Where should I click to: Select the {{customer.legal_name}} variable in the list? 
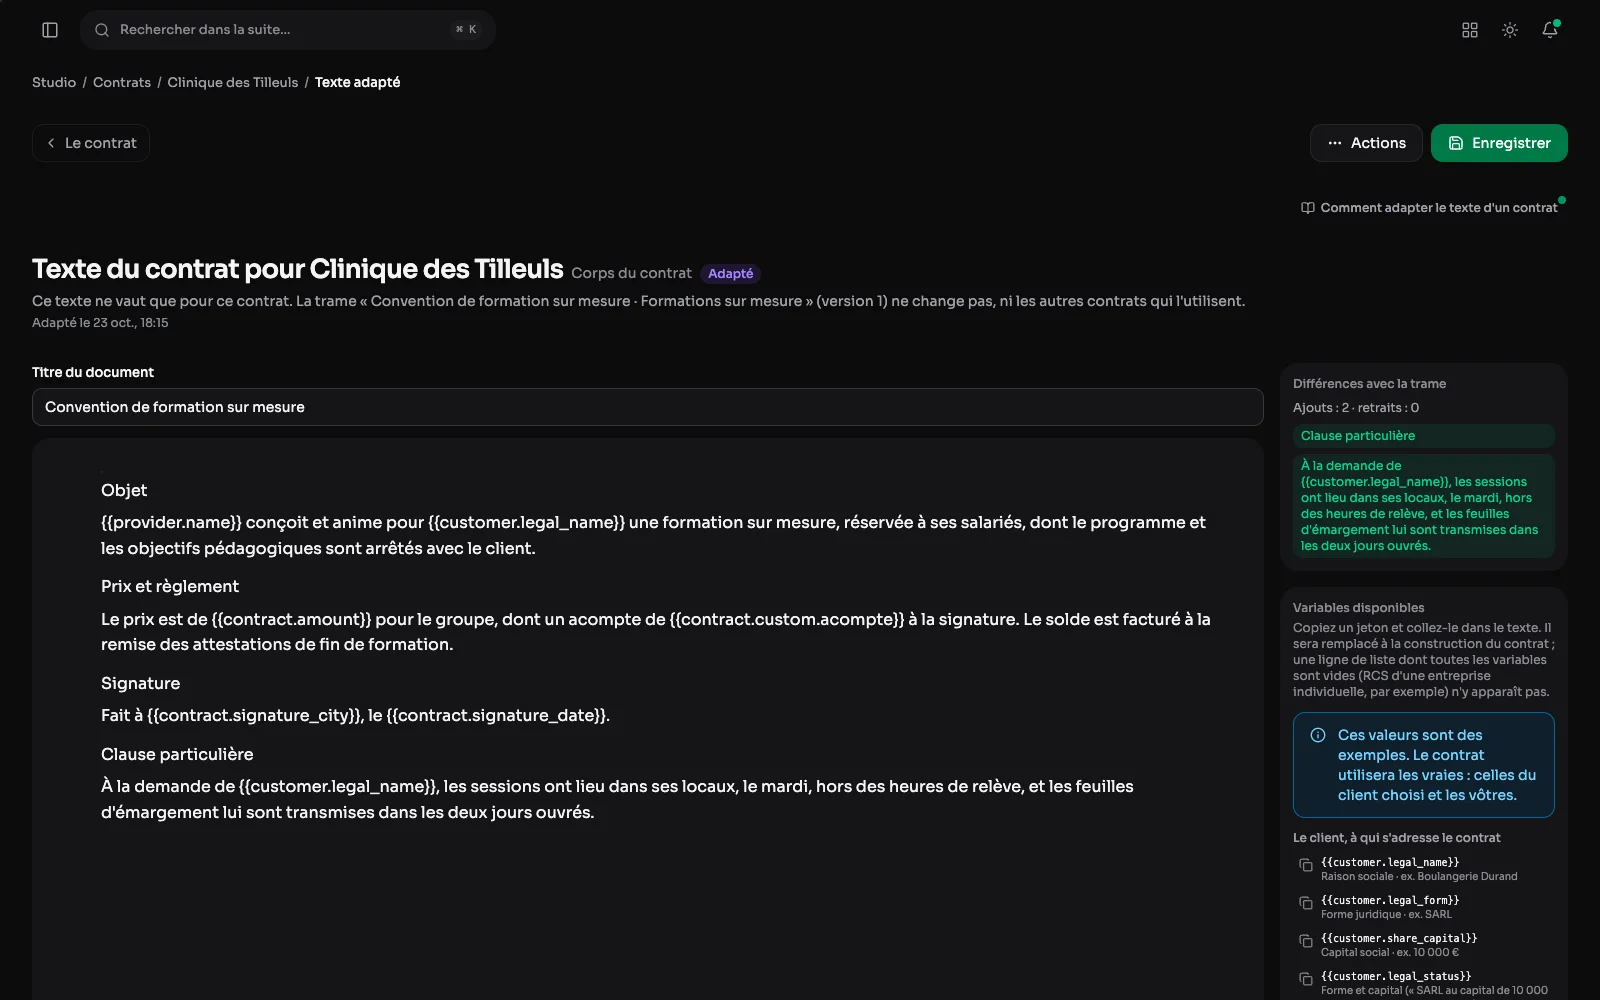1390,862
